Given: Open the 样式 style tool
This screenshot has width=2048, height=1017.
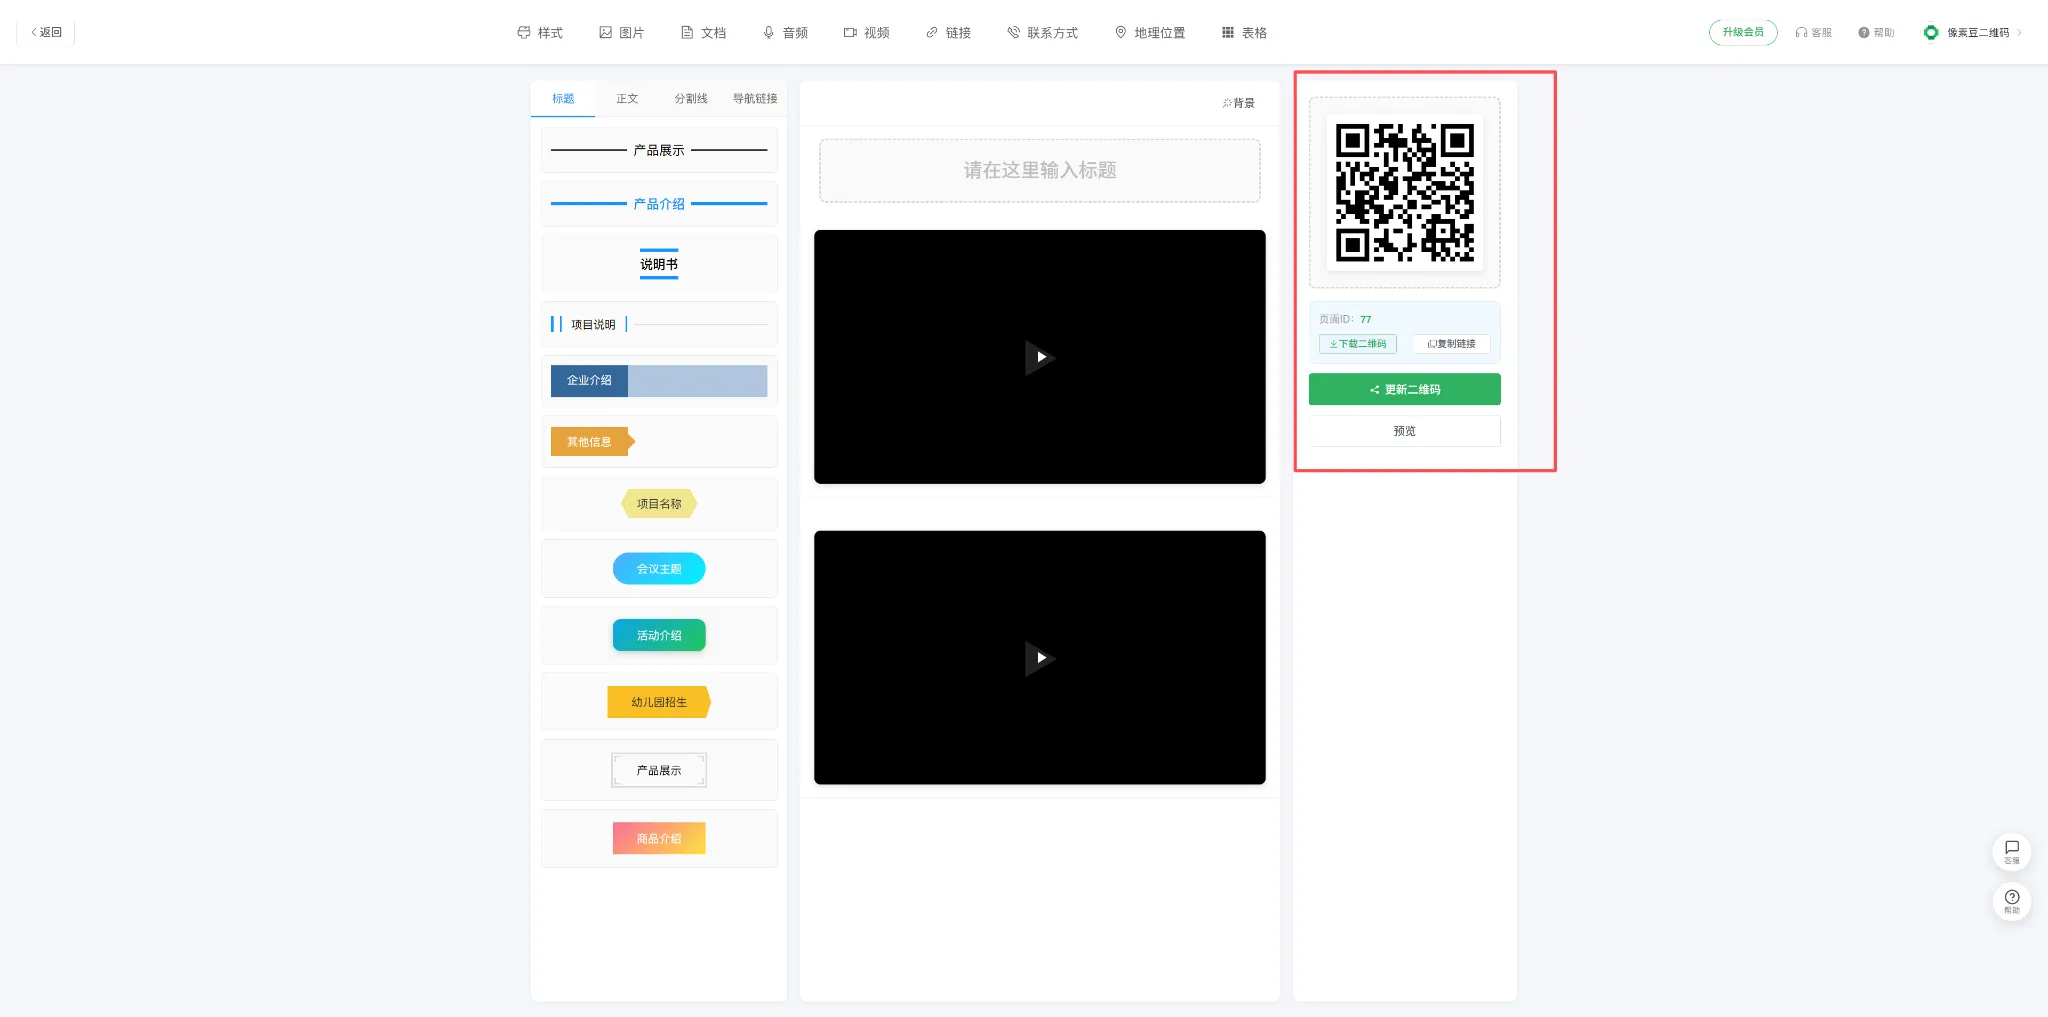Looking at the screenshot, I should (540, 33).
